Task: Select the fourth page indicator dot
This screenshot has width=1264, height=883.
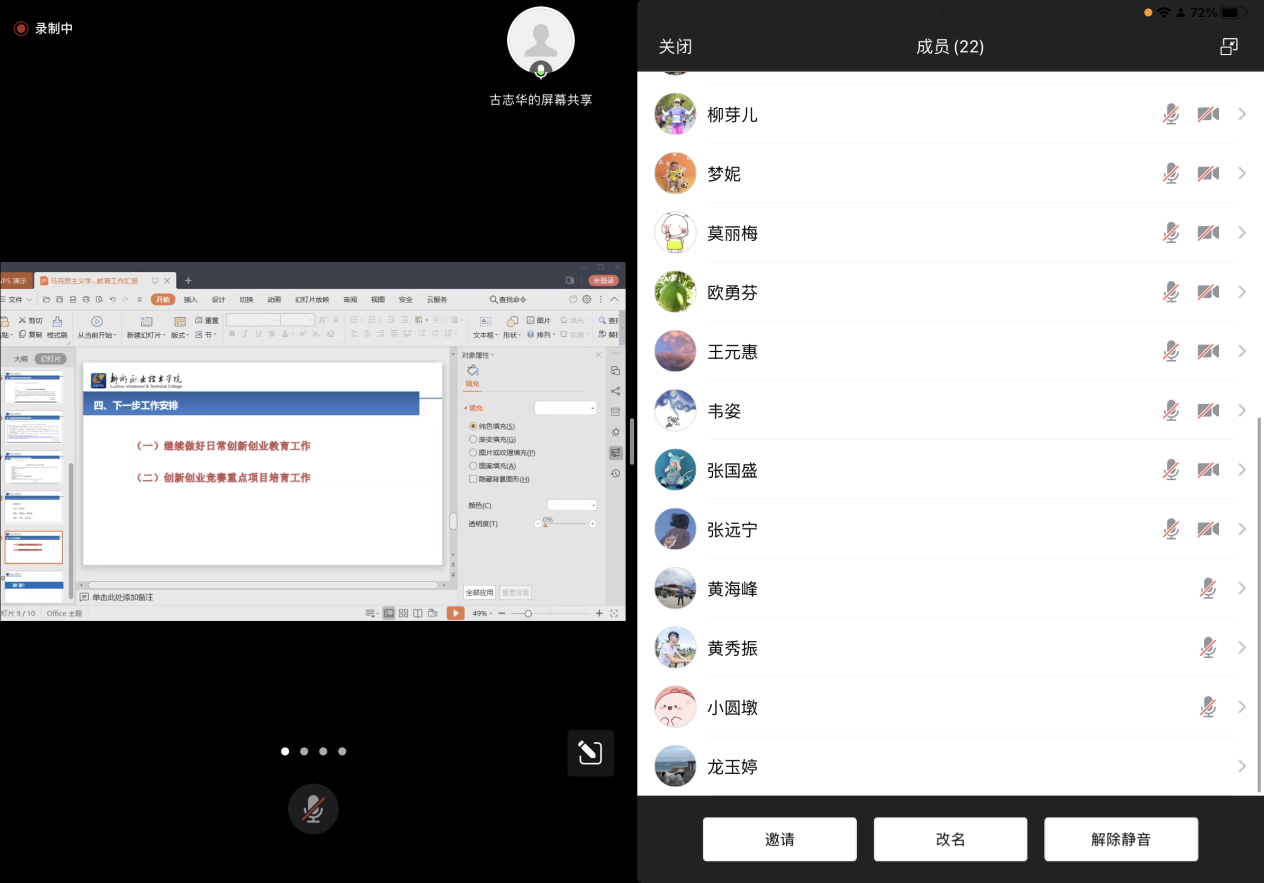Action: coord(342,751)
